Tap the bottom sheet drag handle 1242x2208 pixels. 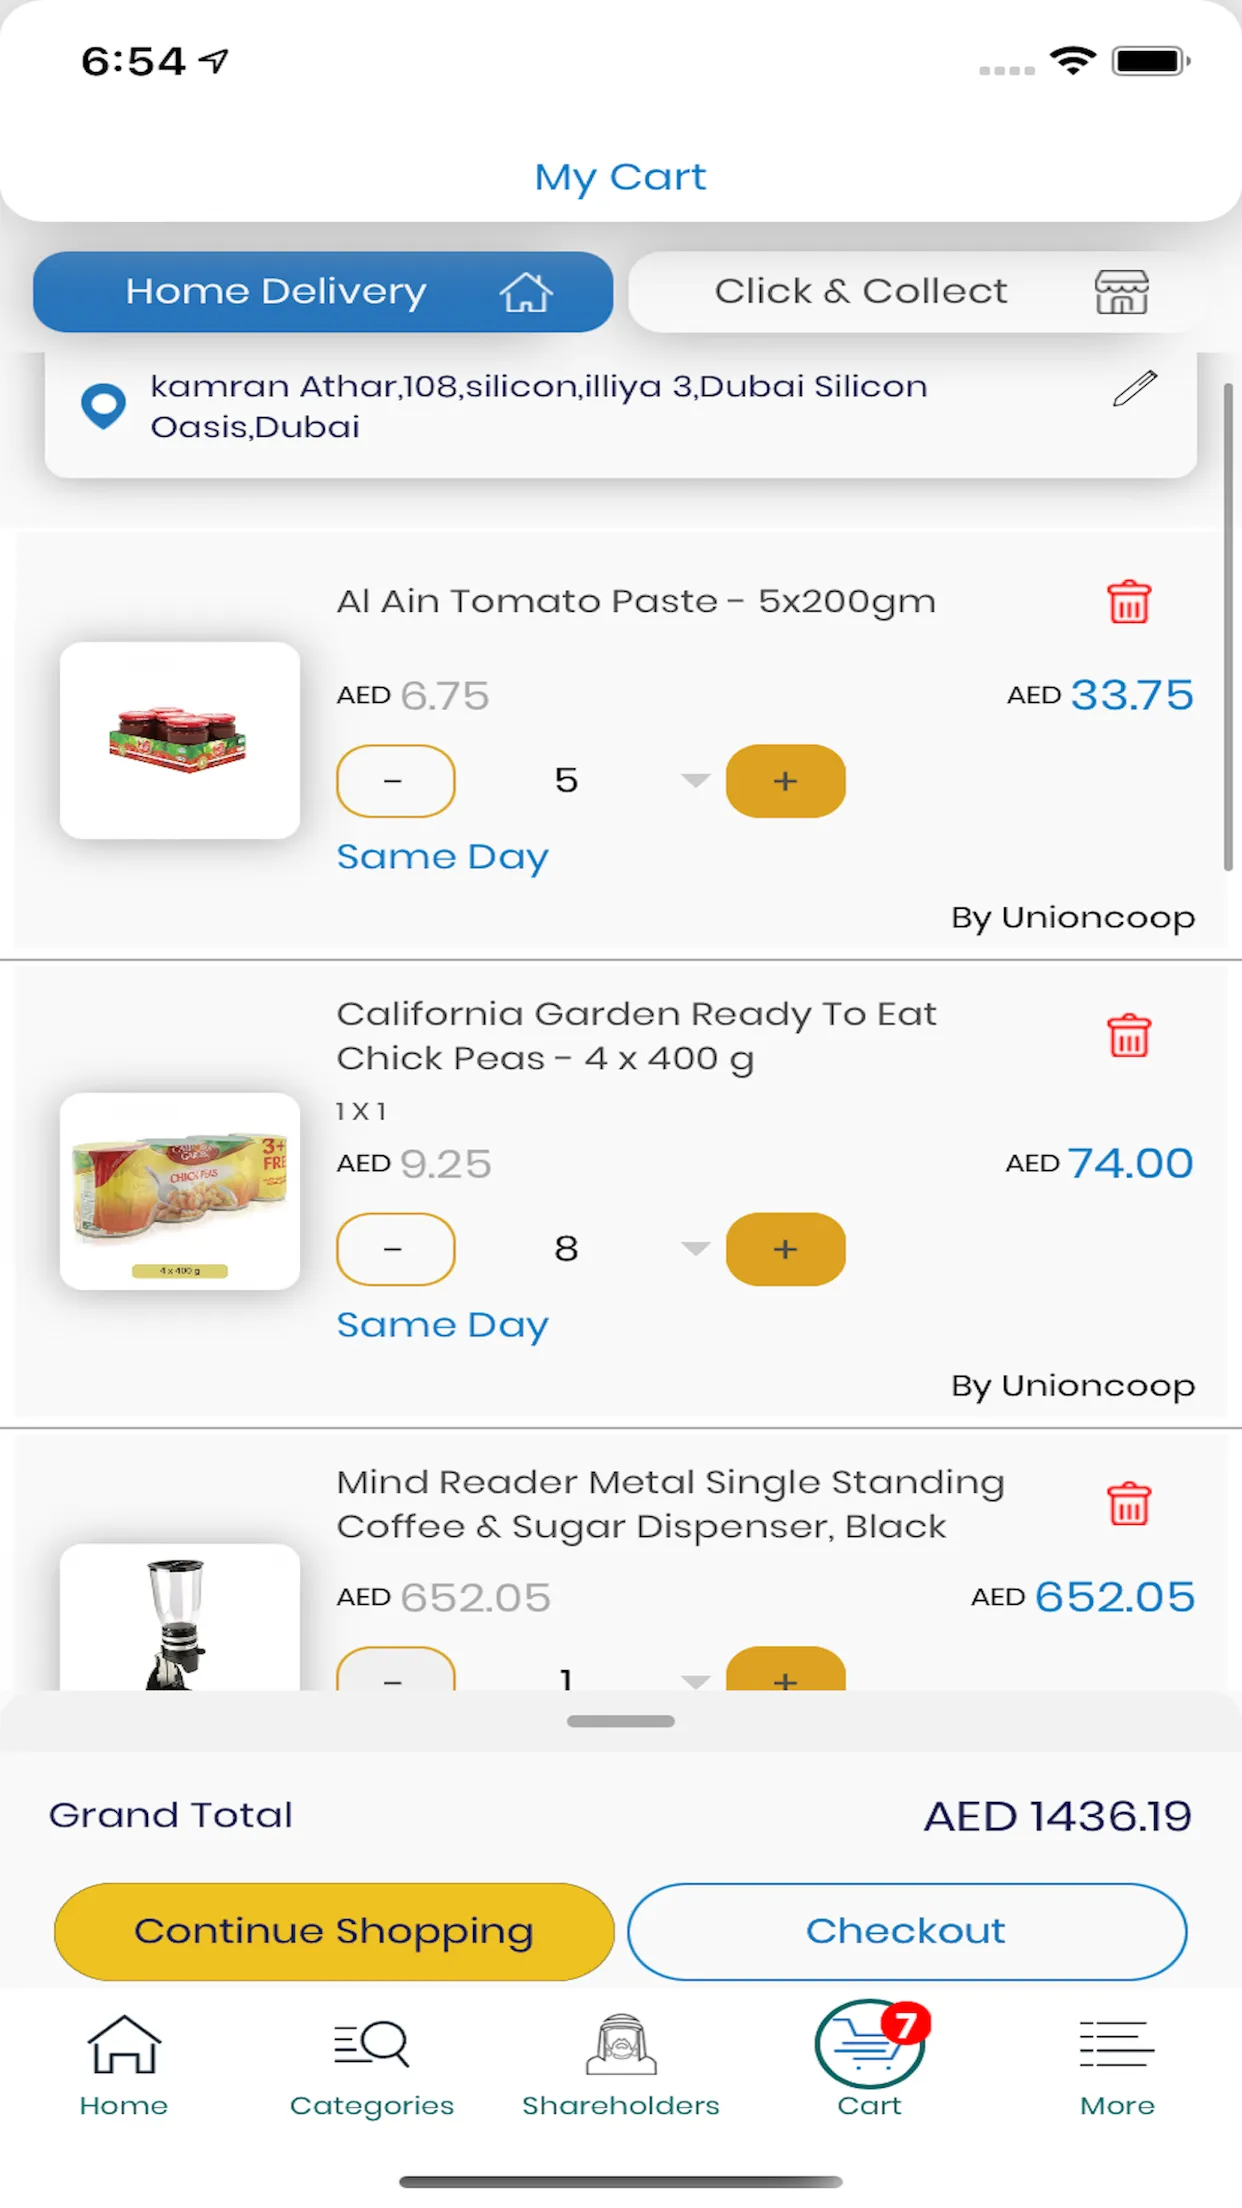click(x=620, y=1721)
